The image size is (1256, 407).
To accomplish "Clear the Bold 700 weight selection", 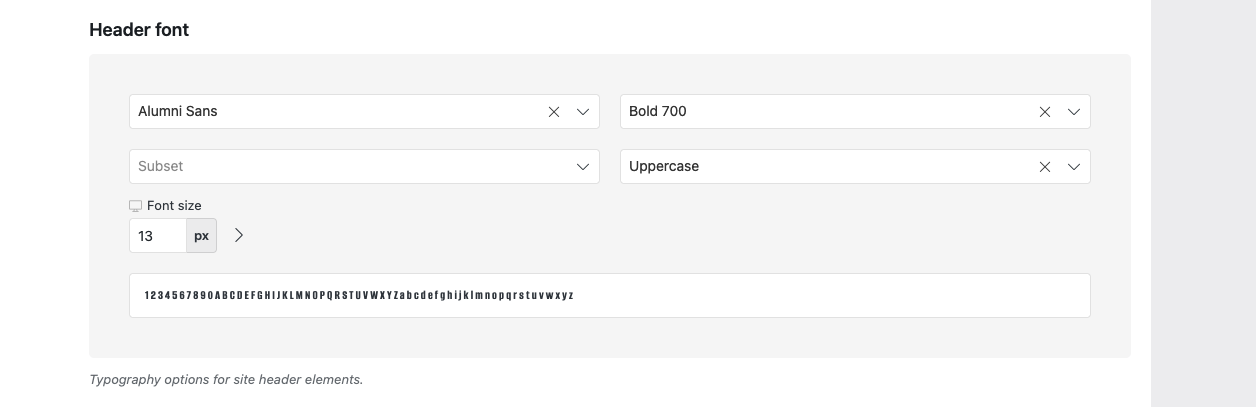I will 1045,112.
